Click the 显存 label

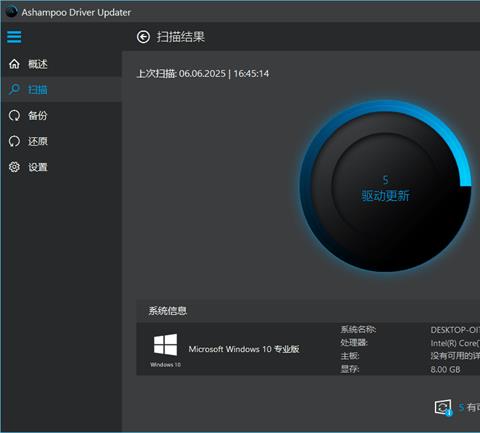[350, 369]
